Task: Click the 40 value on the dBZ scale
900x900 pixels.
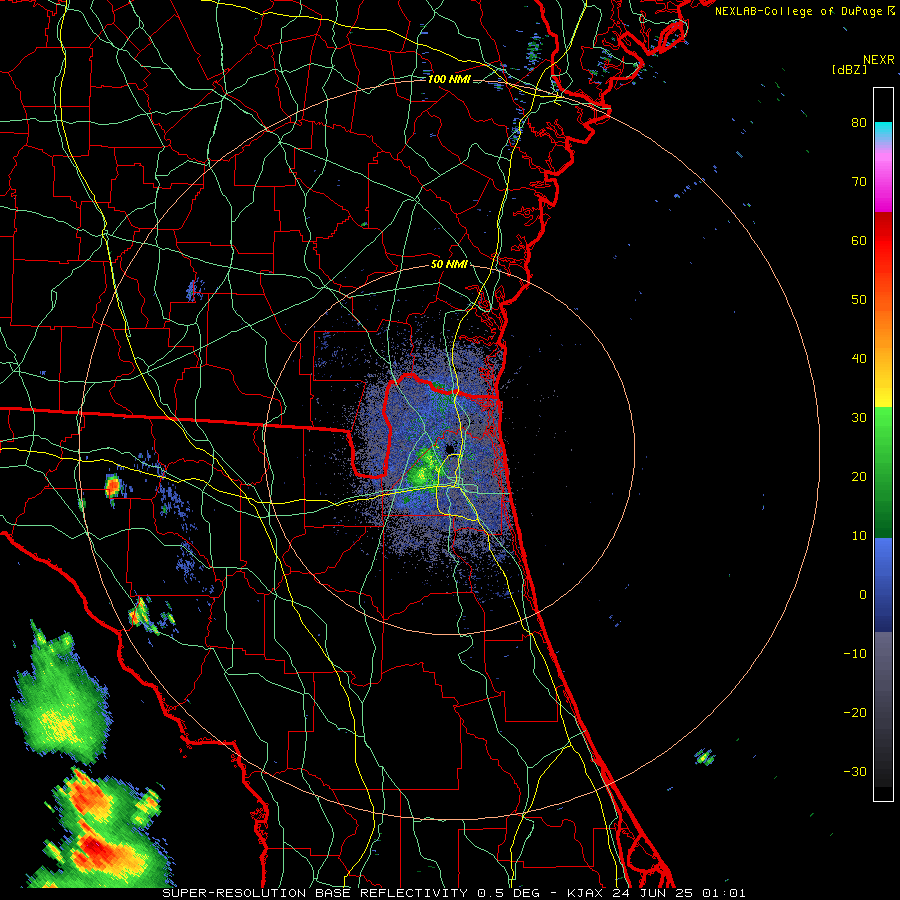Action: tap(859, 359)
